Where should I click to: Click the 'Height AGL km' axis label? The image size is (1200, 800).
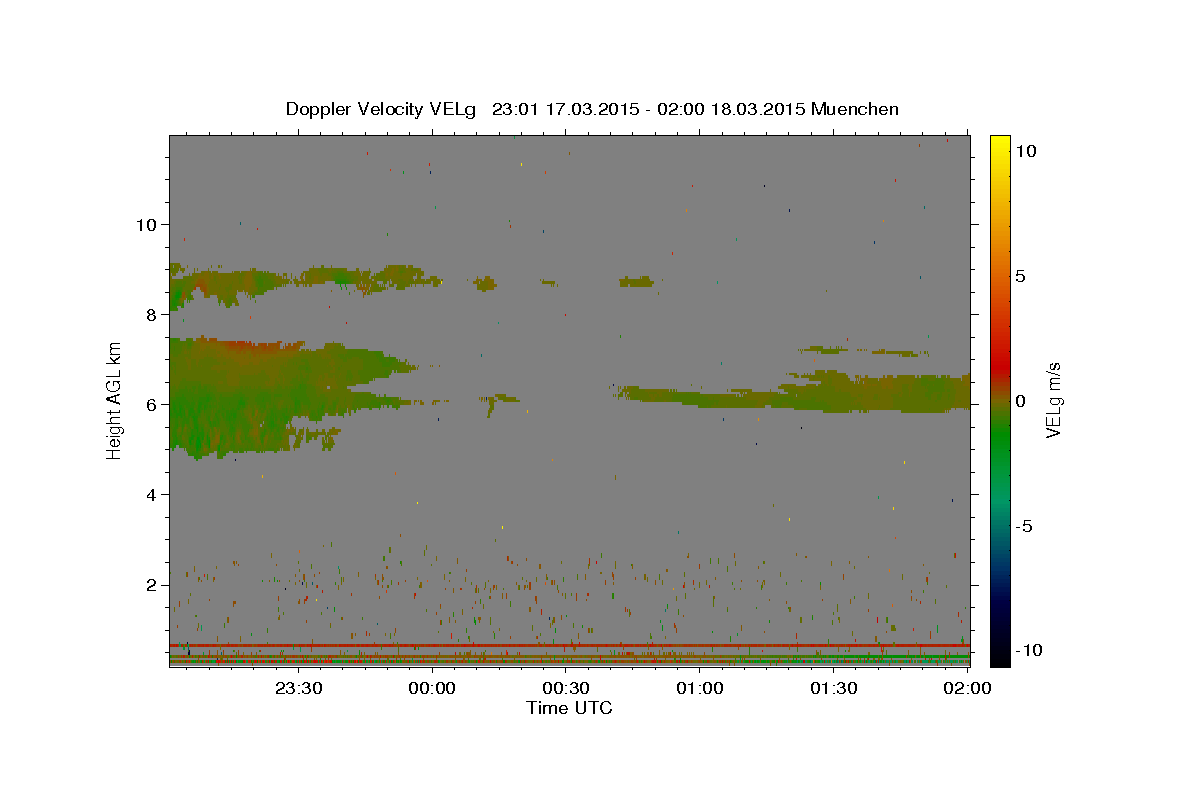[x=115, y=401]
